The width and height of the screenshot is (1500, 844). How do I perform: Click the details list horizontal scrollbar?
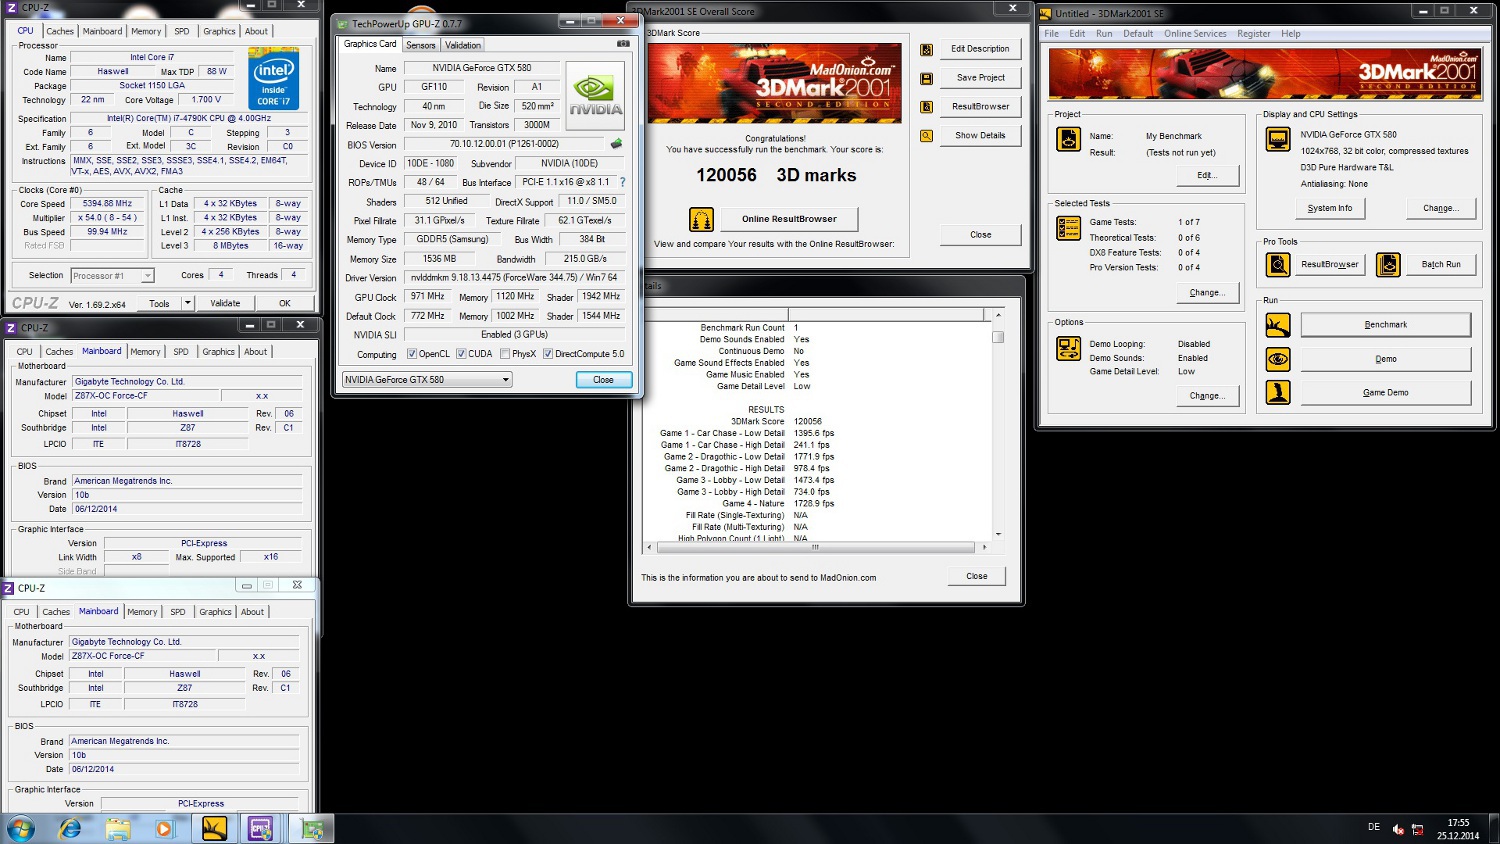(815, 547)
